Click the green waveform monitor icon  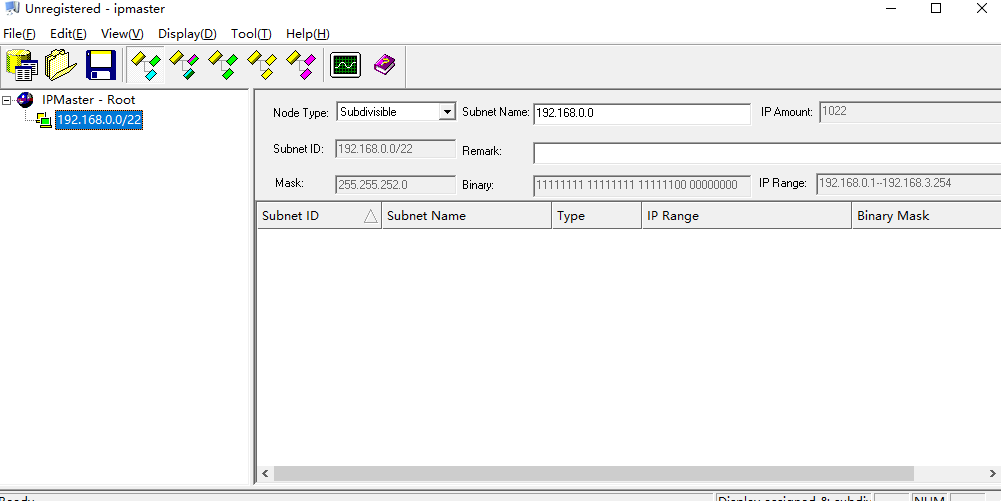point(345,66)
